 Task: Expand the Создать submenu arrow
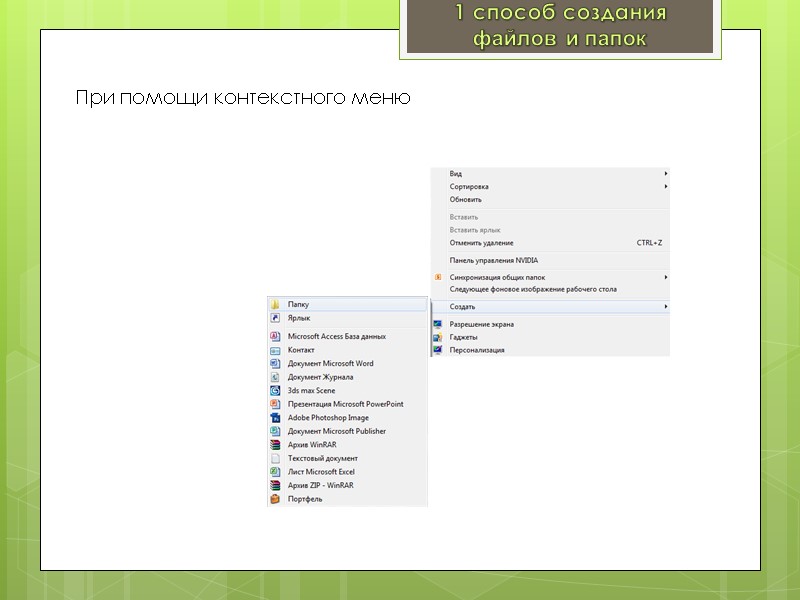[666, 307]
